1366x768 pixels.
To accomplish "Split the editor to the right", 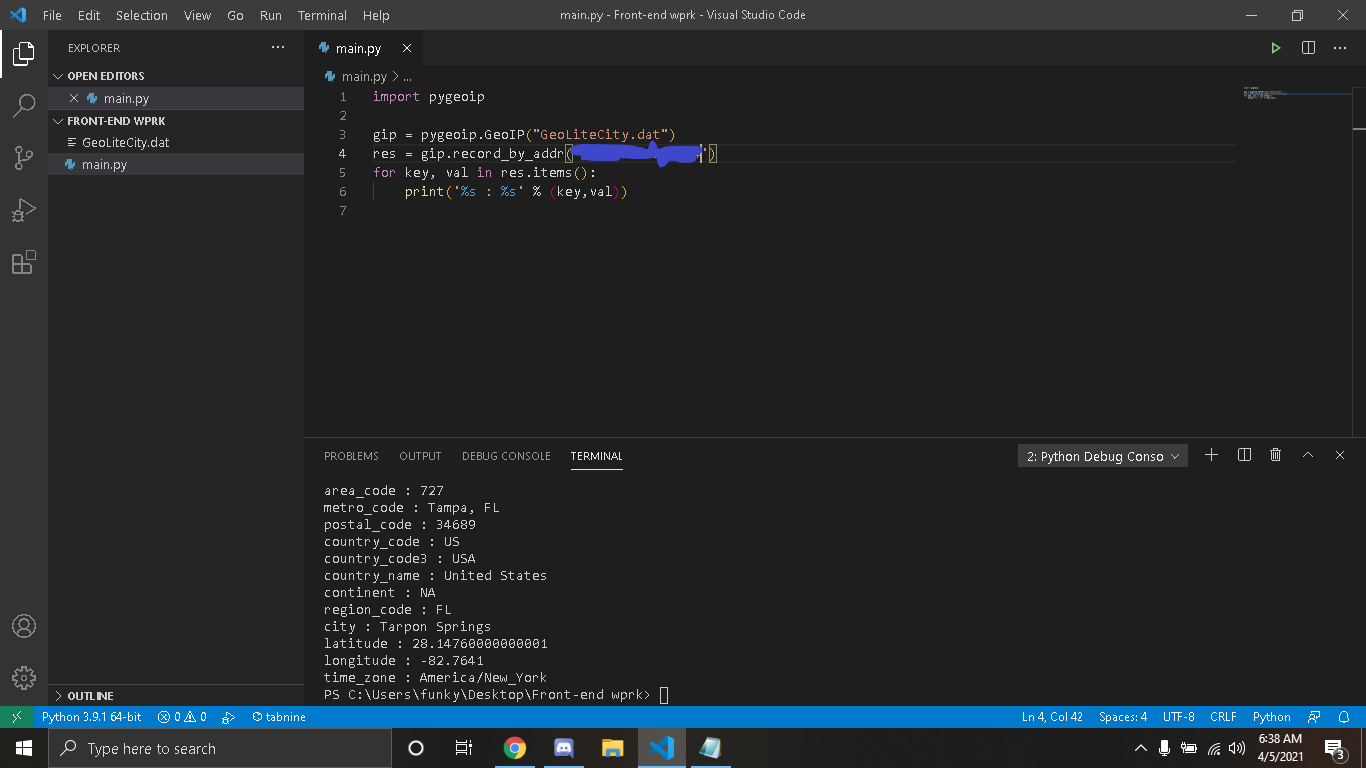I will pyautogui.click(x=1308, y=48).
